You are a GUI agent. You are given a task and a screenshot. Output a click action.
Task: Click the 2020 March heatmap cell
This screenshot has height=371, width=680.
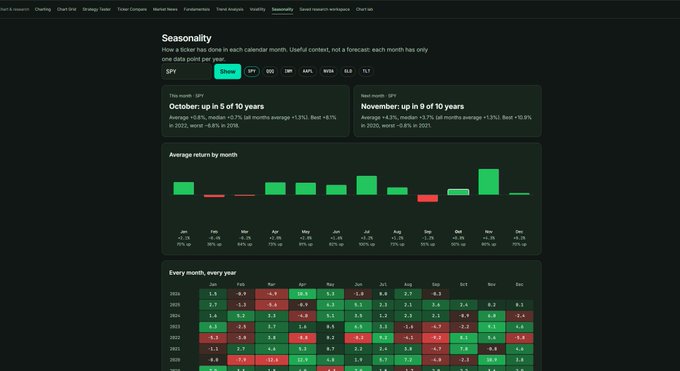click(x=271, y=360)
